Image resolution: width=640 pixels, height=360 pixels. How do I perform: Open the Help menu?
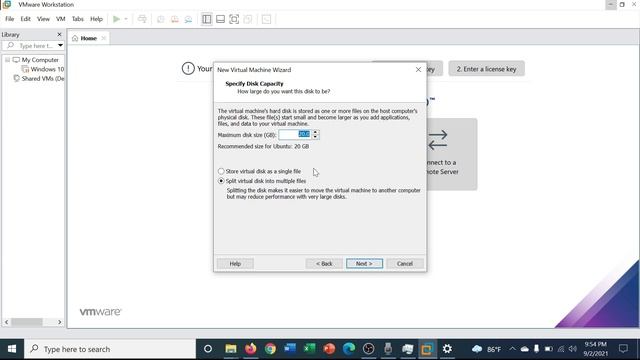[x=96, y=19]
